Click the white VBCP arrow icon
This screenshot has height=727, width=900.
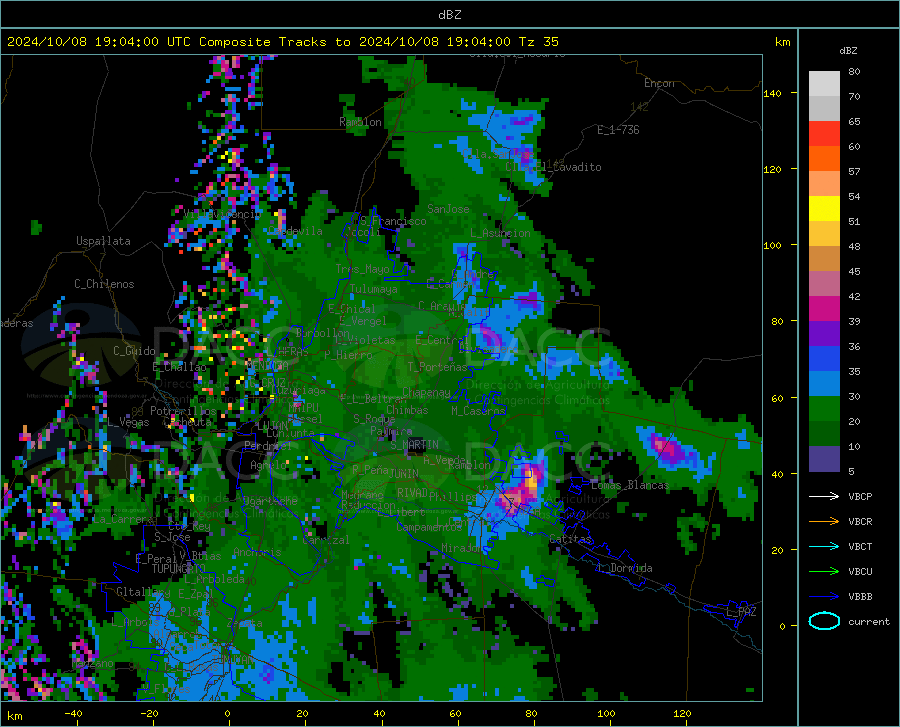824,496
